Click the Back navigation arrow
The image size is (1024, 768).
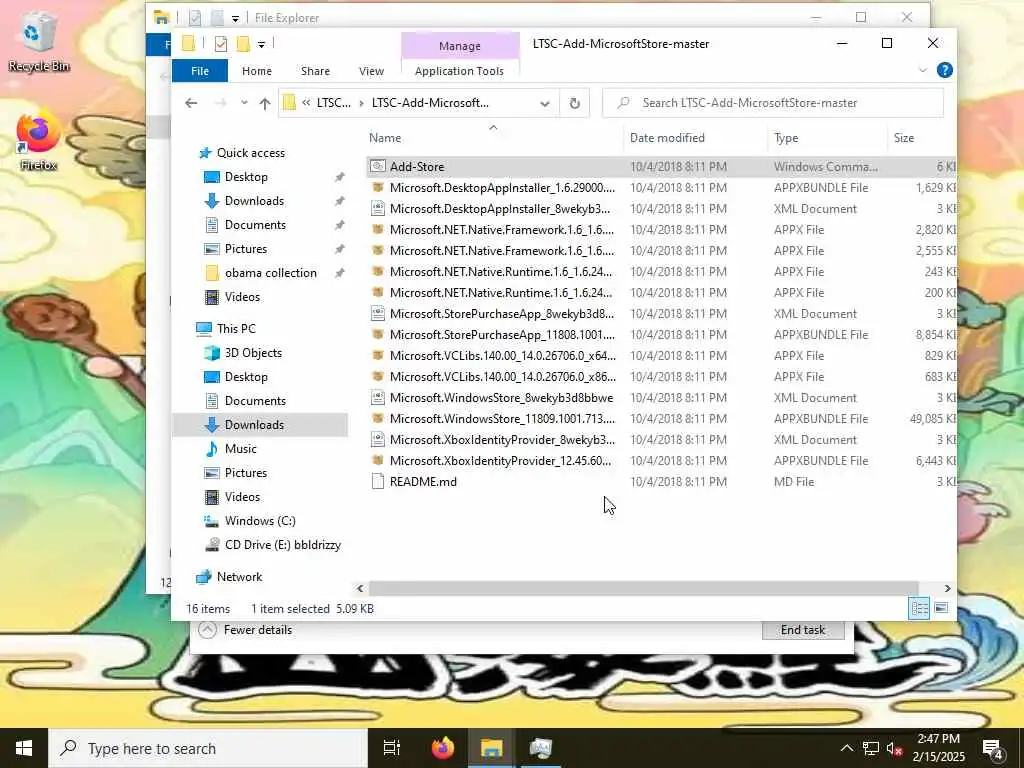click(x=191, y=103)
